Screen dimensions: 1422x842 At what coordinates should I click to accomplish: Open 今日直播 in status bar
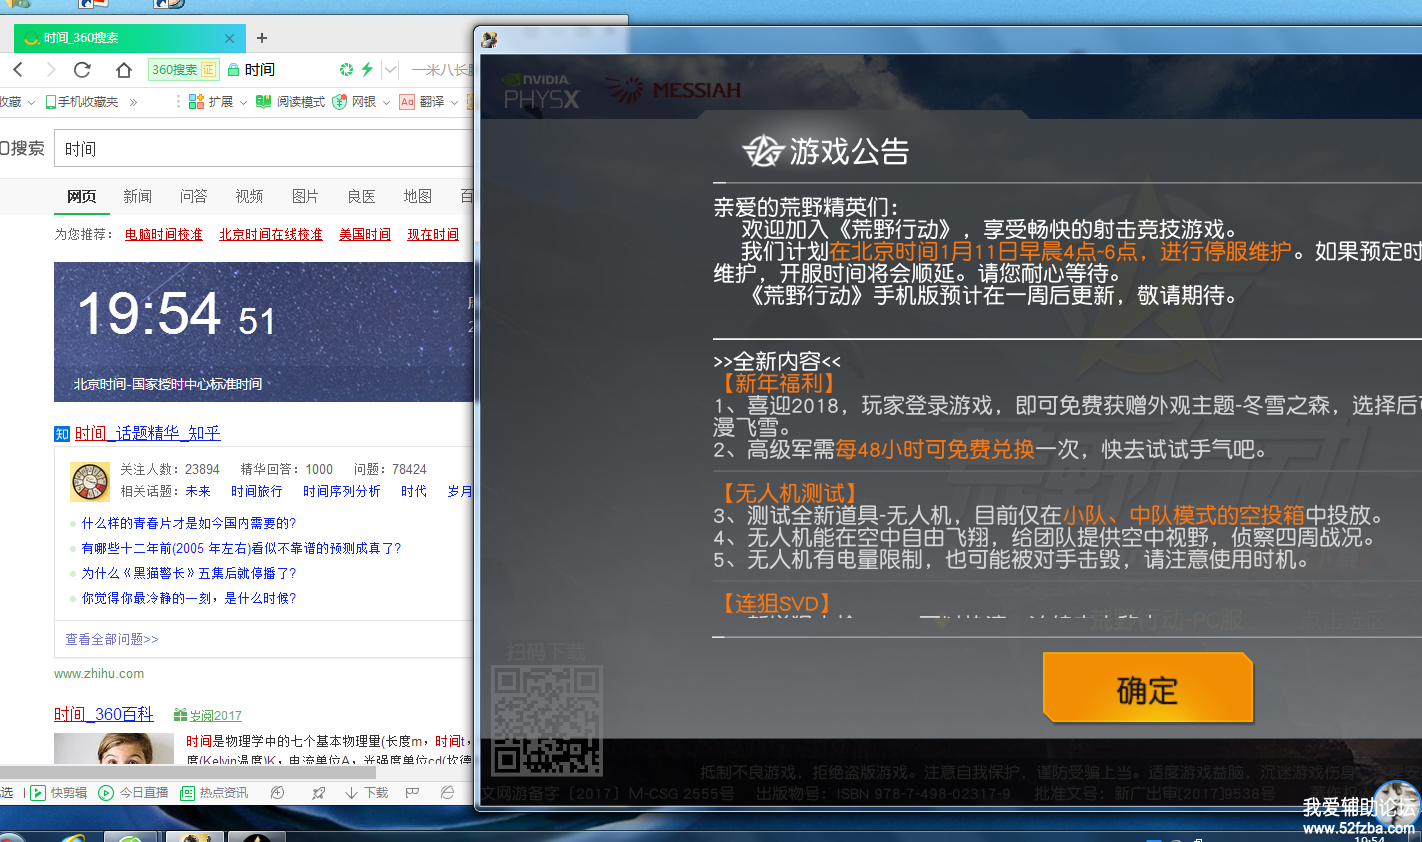tap(133, 792)
